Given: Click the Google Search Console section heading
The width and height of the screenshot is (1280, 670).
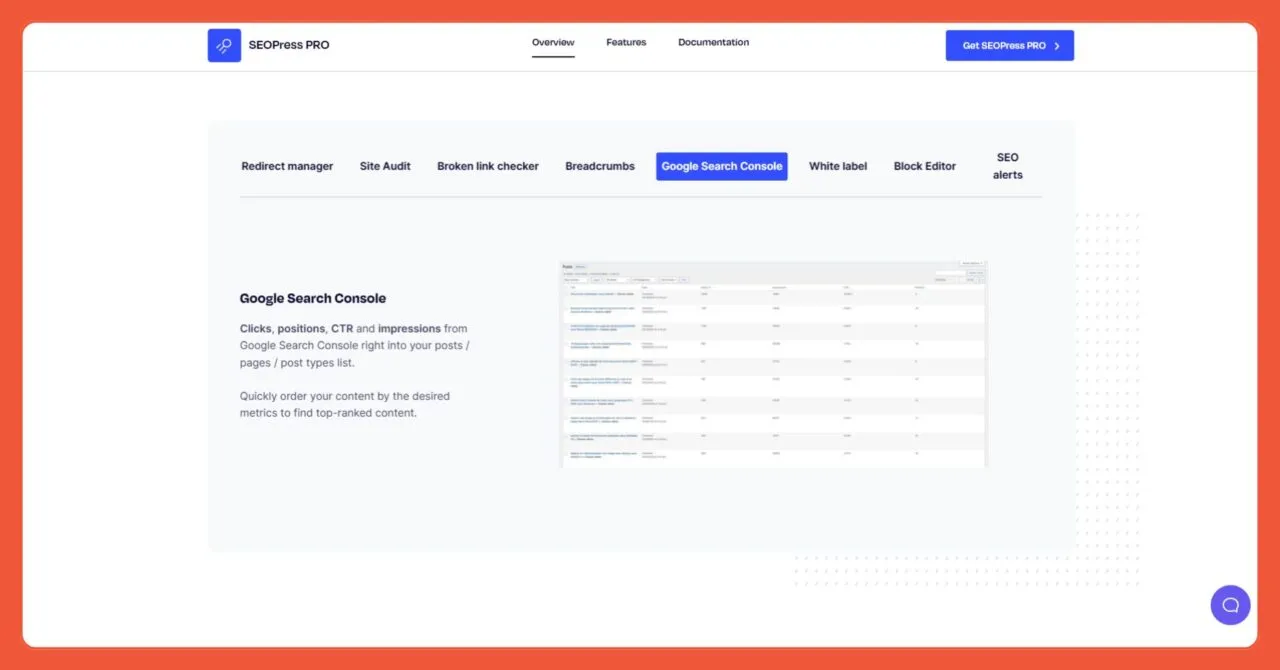Looking at the screenshot, I should (x=312, y=298).
